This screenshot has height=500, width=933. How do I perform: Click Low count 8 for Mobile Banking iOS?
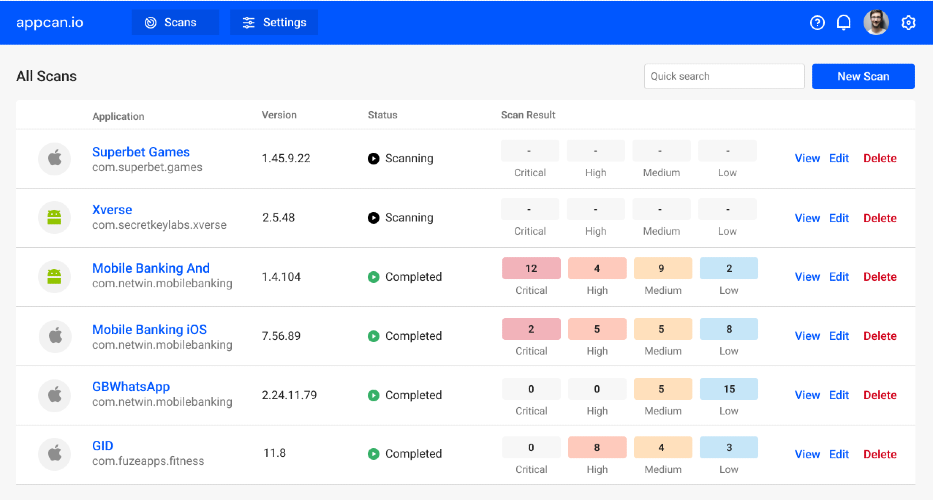pos(729,329)
